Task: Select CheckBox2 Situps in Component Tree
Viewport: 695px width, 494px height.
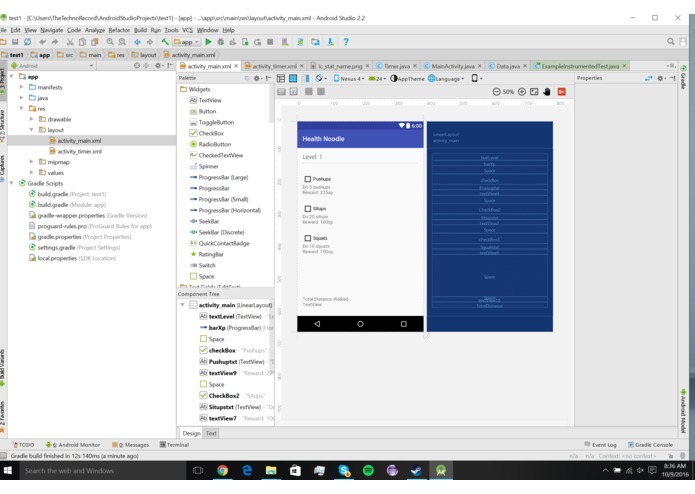Action: pyautogui.click(x=232, y=396)
